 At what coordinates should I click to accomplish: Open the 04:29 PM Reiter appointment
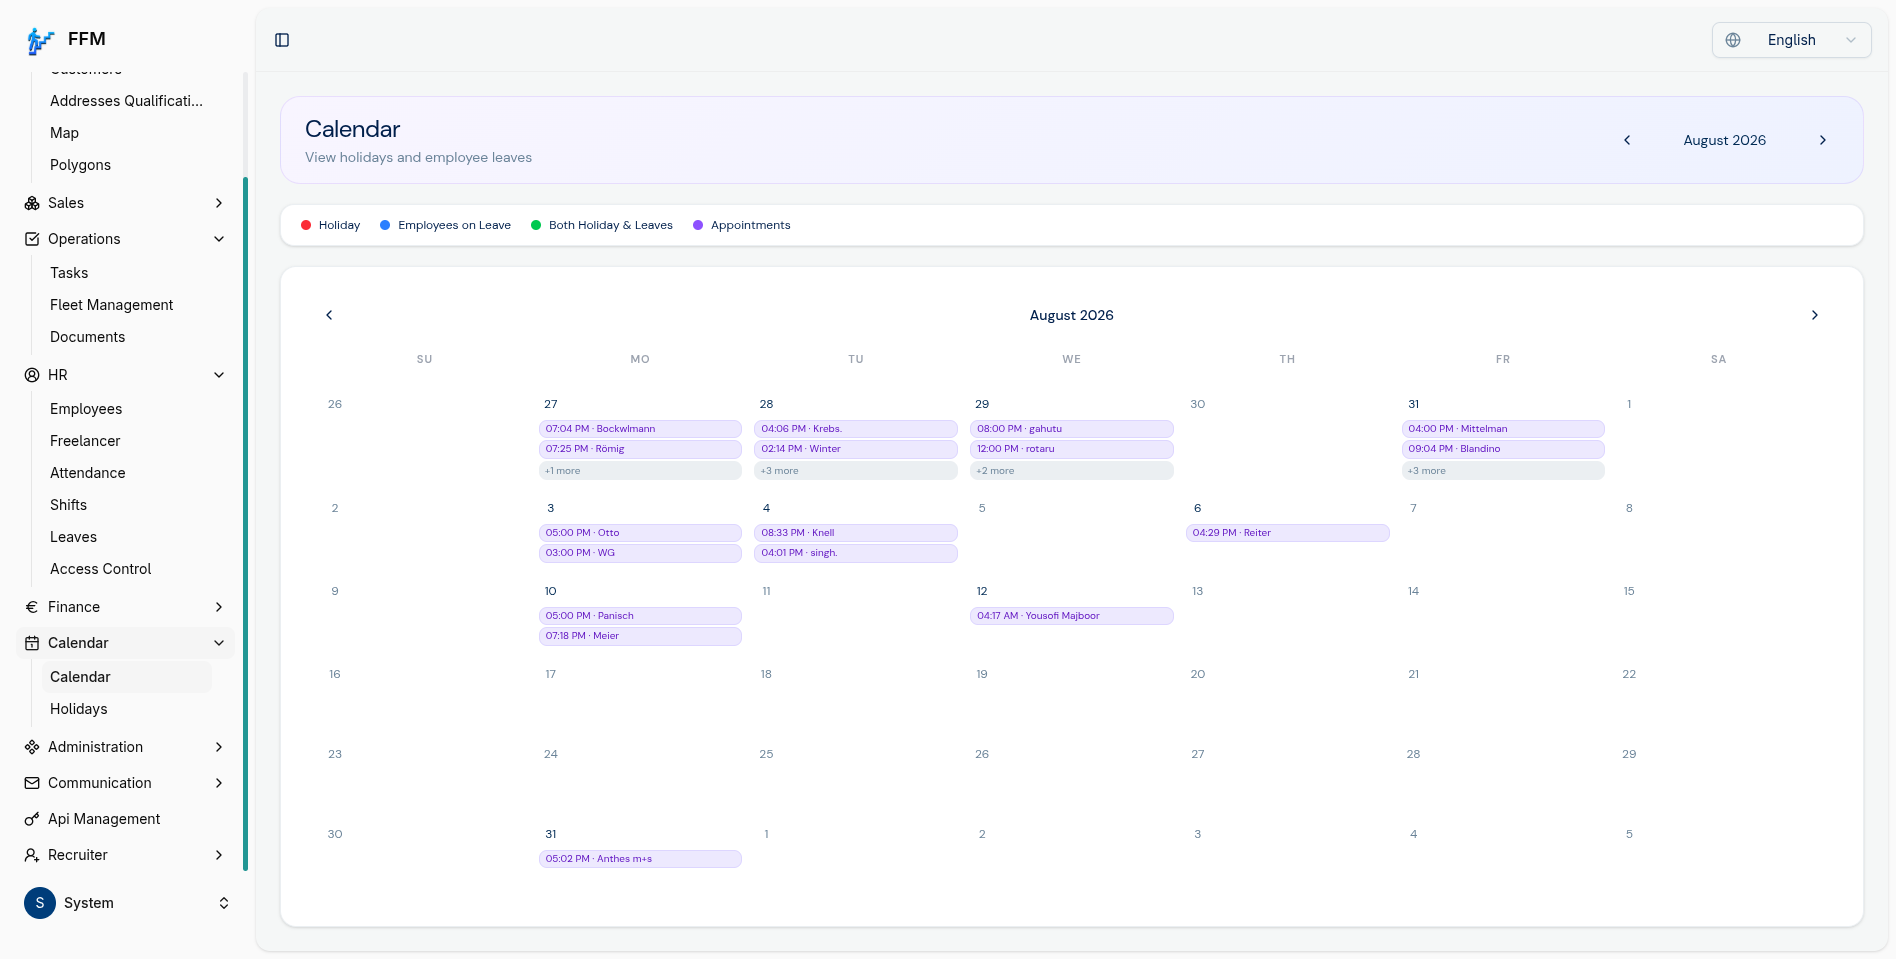[1287, 533]
